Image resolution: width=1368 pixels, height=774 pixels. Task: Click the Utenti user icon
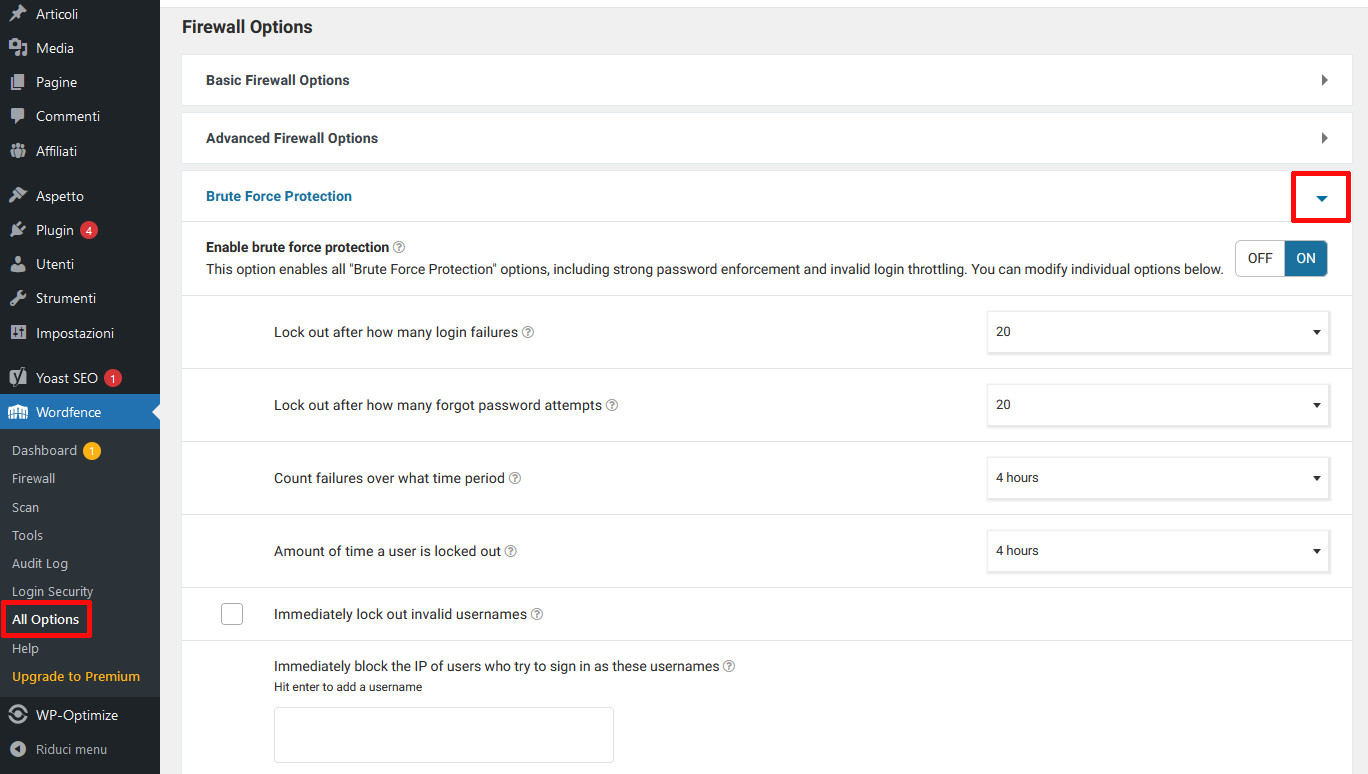click(18, 264)
